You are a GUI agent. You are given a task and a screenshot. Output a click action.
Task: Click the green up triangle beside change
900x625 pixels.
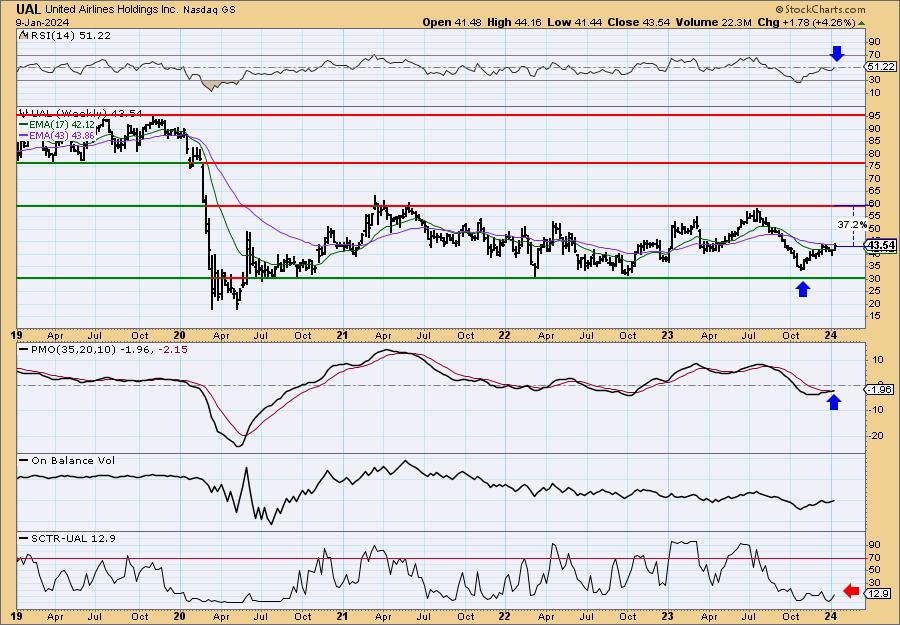pos(862,23)
